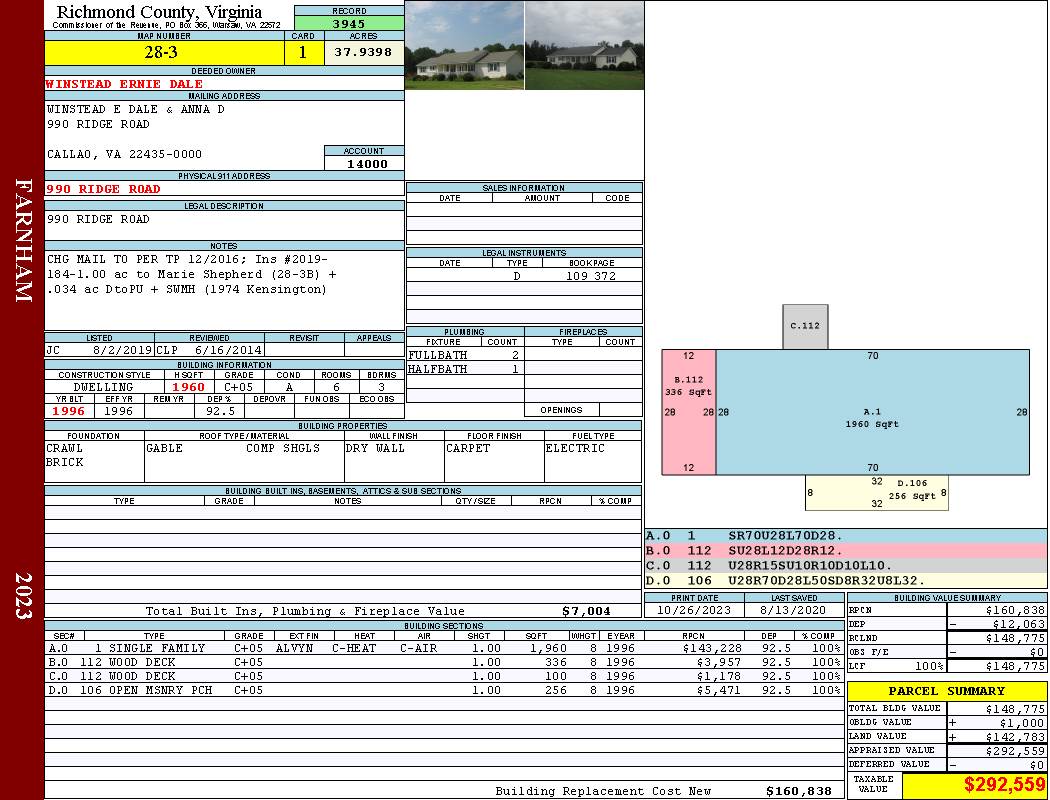Viewport: 1050px width, 800px height.
Task: Click section D.0 RPCN value $5,471
Action: point(719,690)
